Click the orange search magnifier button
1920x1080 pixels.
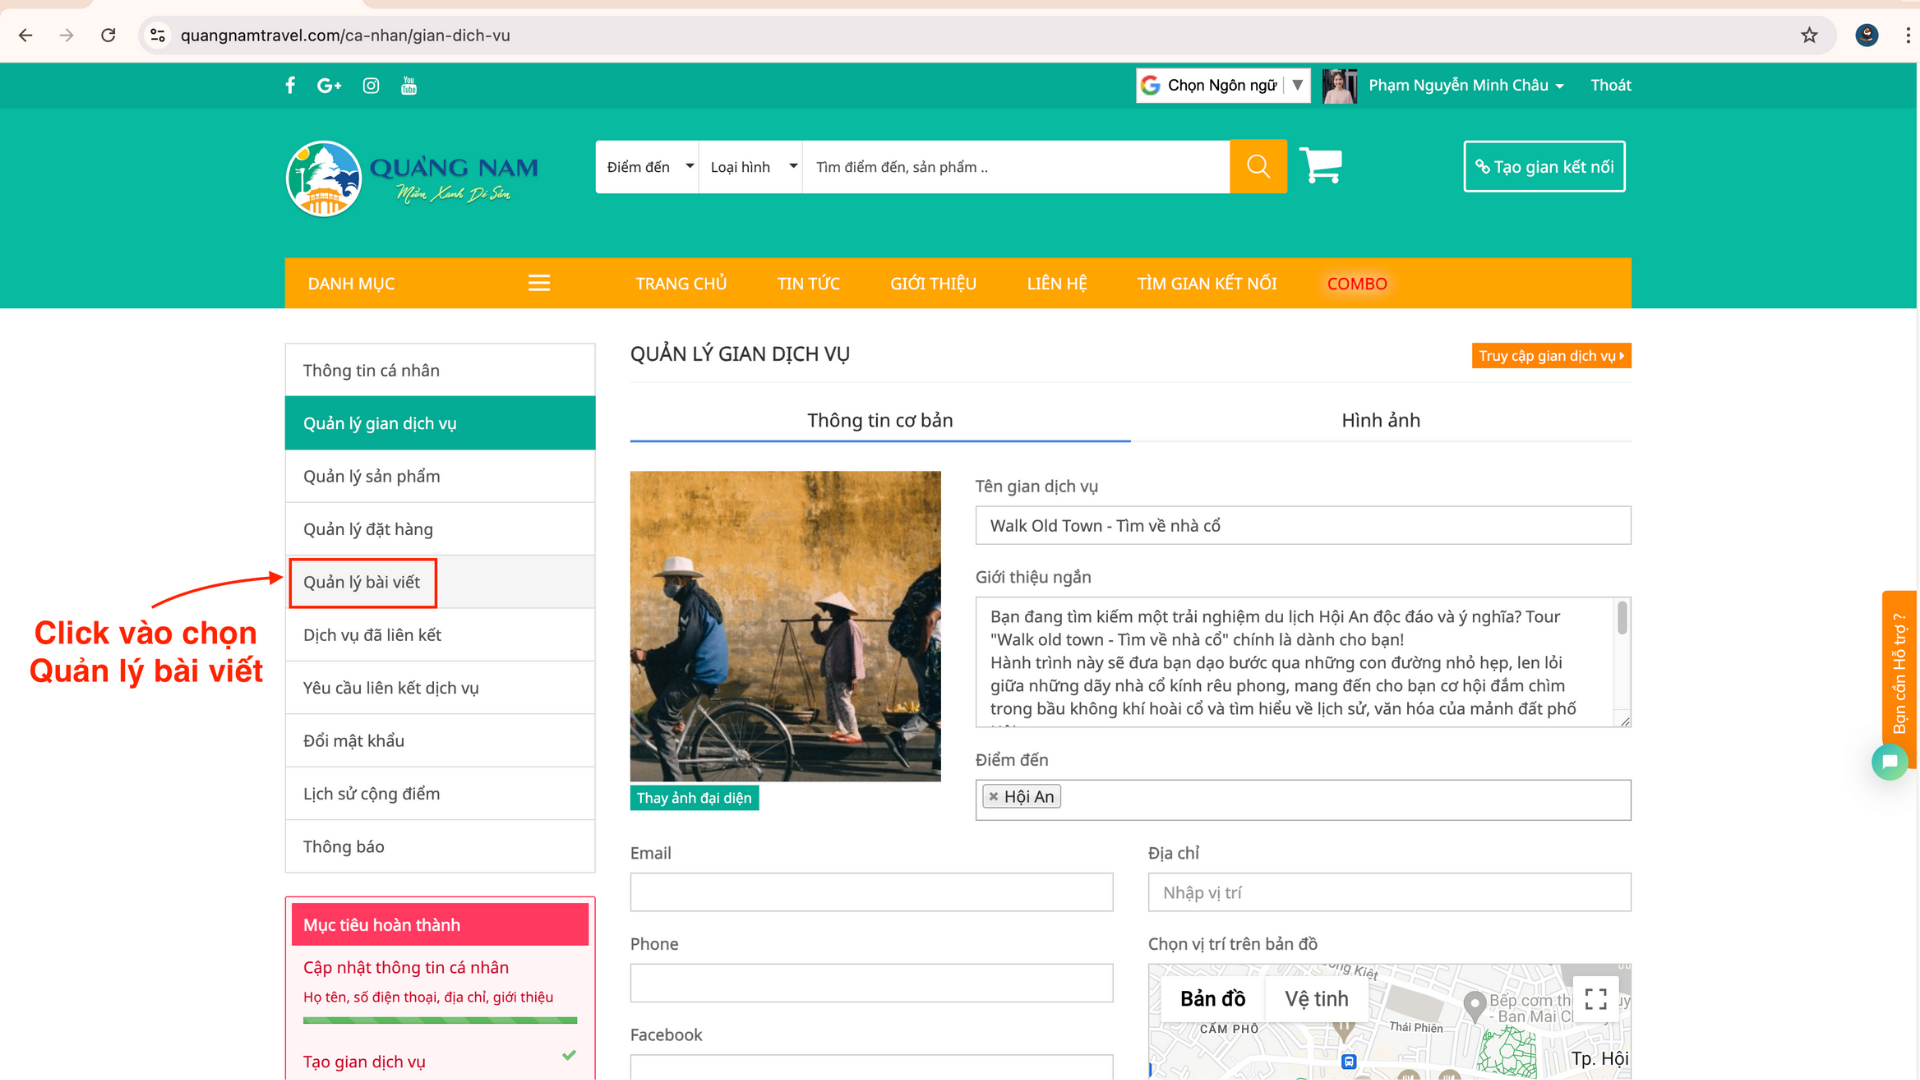[1258, 166]
